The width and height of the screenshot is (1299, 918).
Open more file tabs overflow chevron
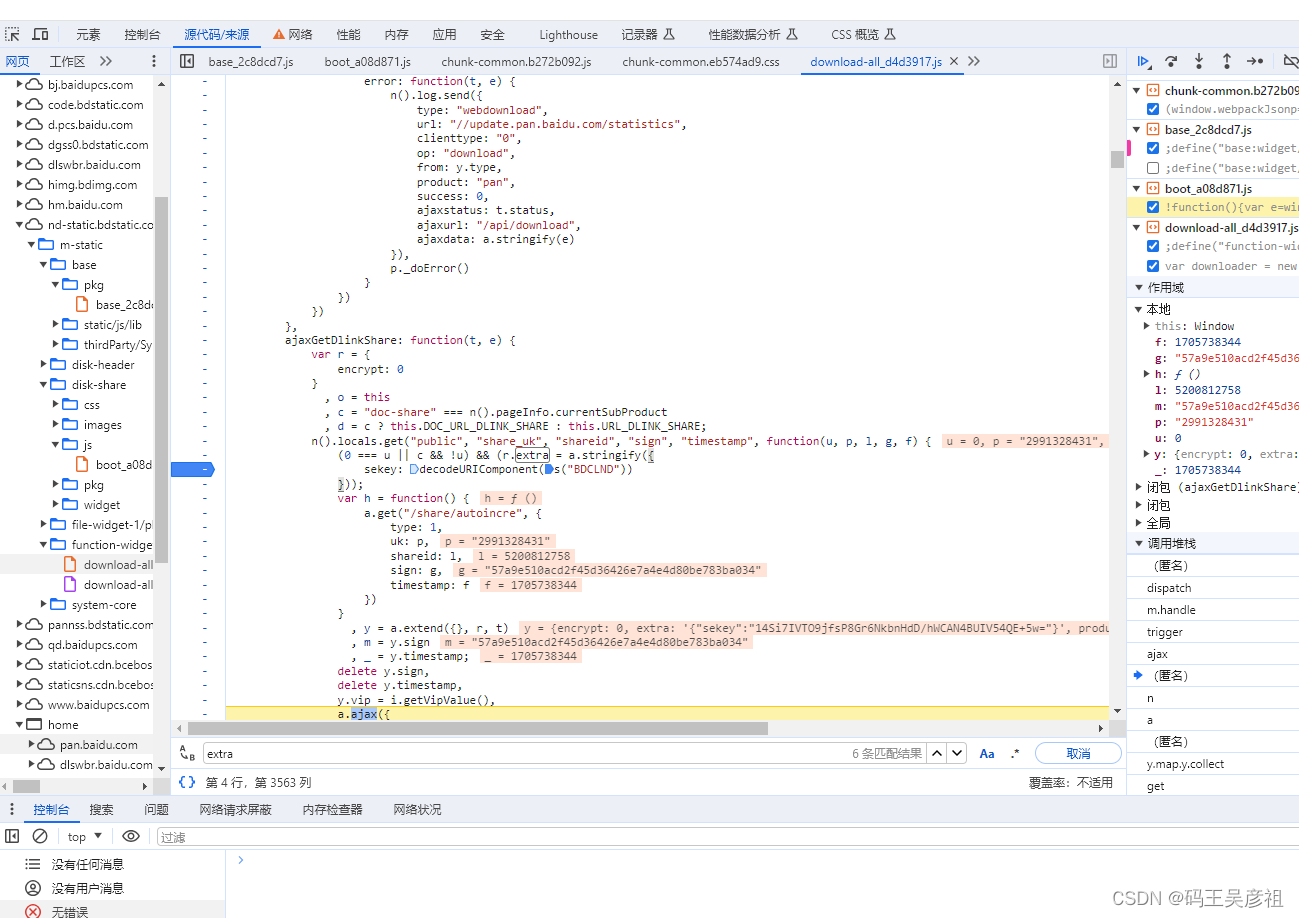pyautogui.click(x=974, y=61)
